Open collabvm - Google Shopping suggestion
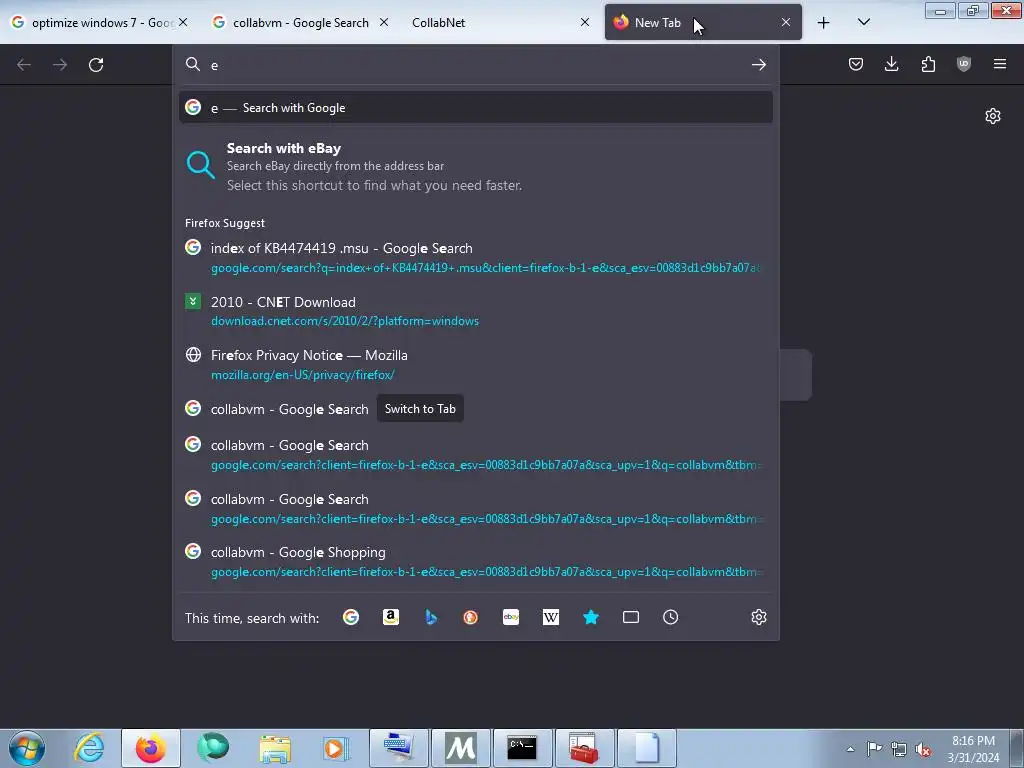Viewport: 1024px width, 768px height. point(475,562)
